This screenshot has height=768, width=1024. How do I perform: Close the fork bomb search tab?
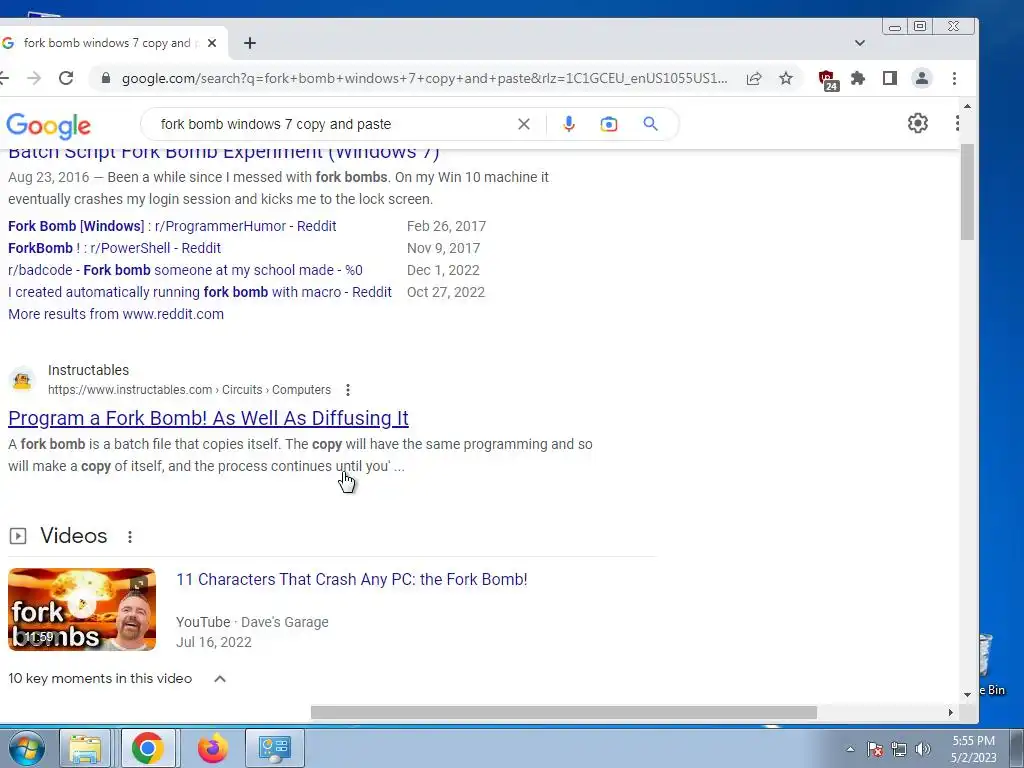tap(212, 43)
